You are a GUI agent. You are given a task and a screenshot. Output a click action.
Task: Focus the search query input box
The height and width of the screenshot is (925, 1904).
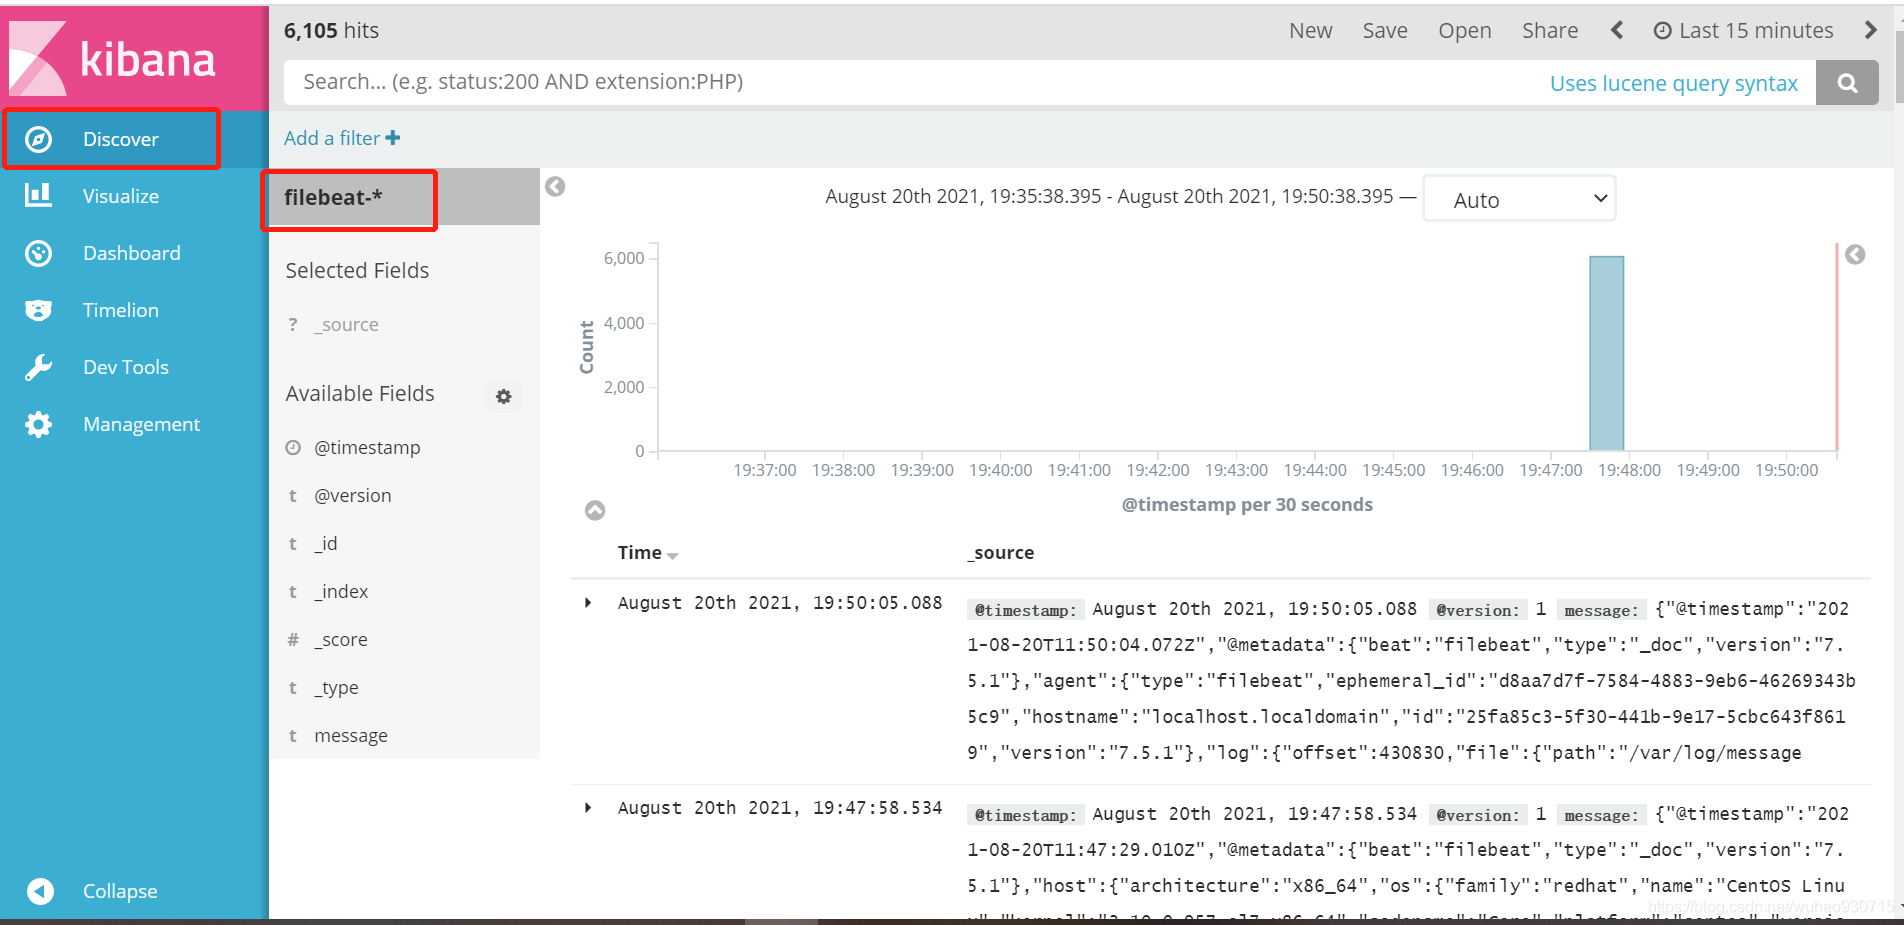click(x=910, y=83)
